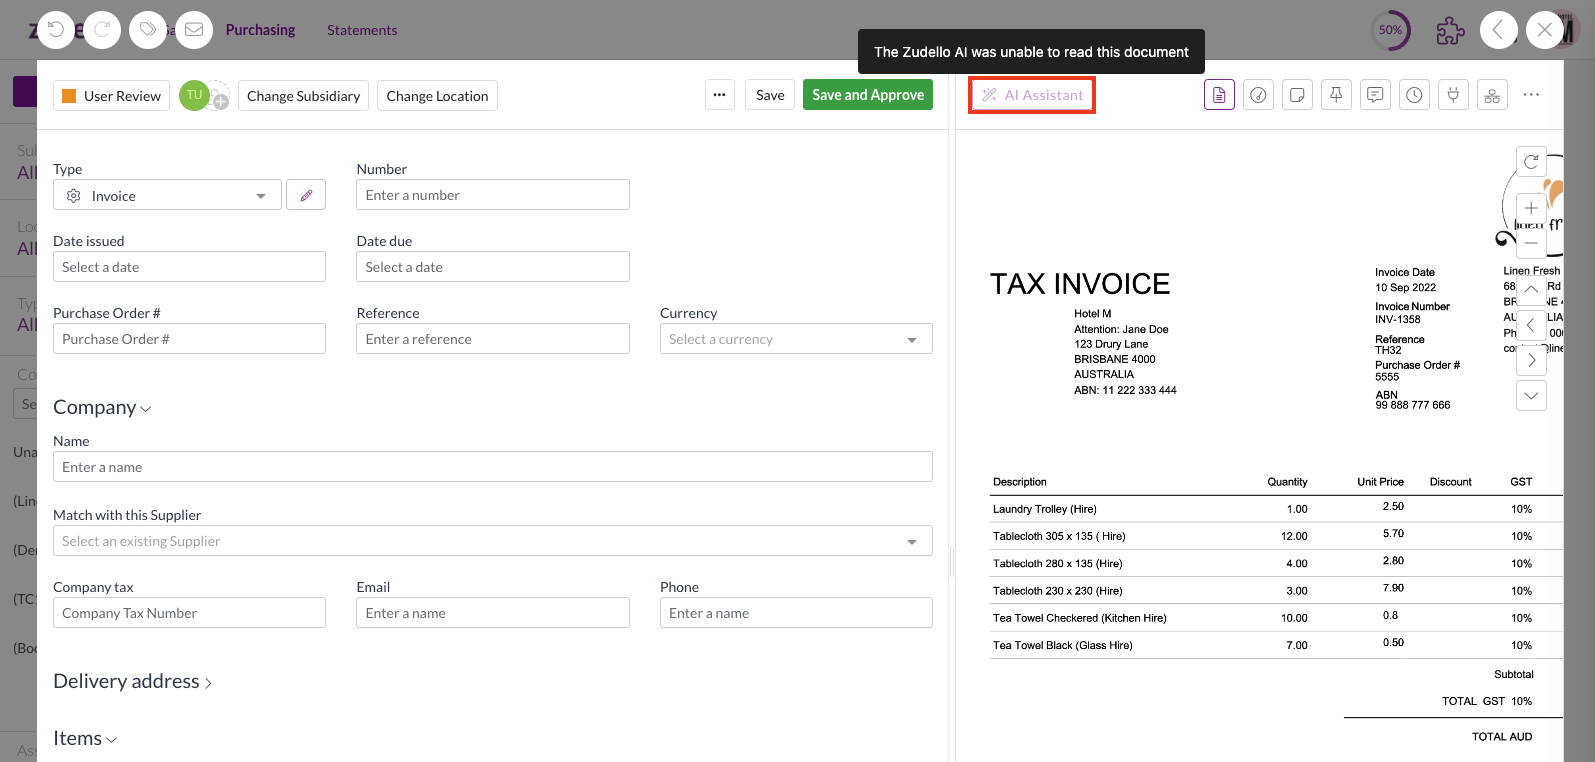Viewport: 1595px width, 762px height.
Task: Focus the company Email field
Action: pos(493,613)
